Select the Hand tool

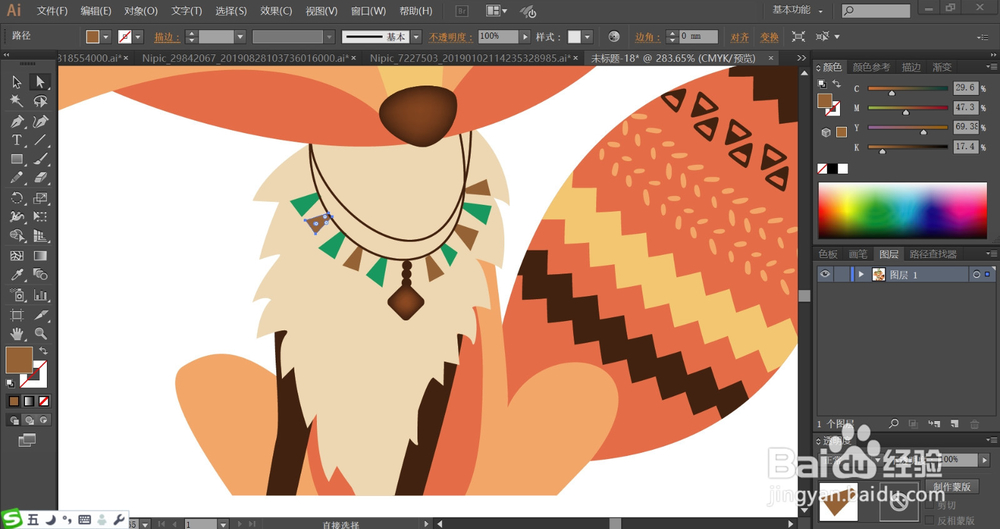coord(17,333)
